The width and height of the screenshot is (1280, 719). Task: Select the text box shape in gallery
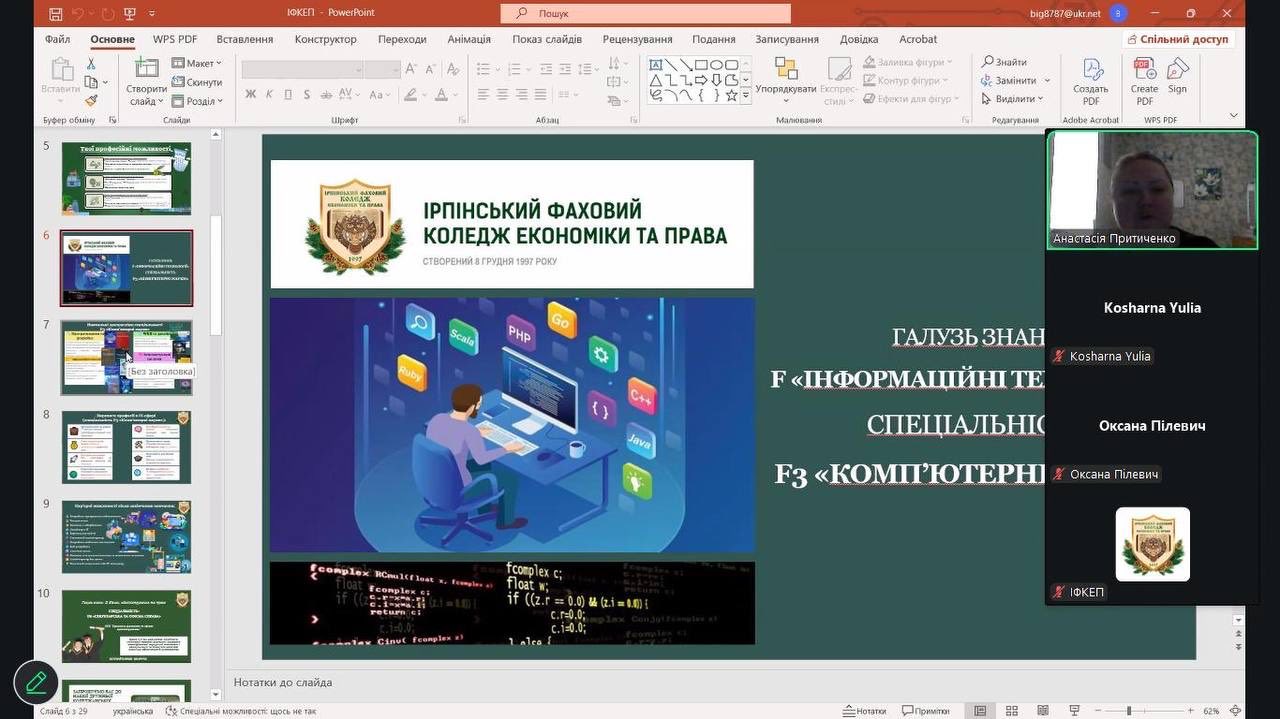click(x=656, y=64)
